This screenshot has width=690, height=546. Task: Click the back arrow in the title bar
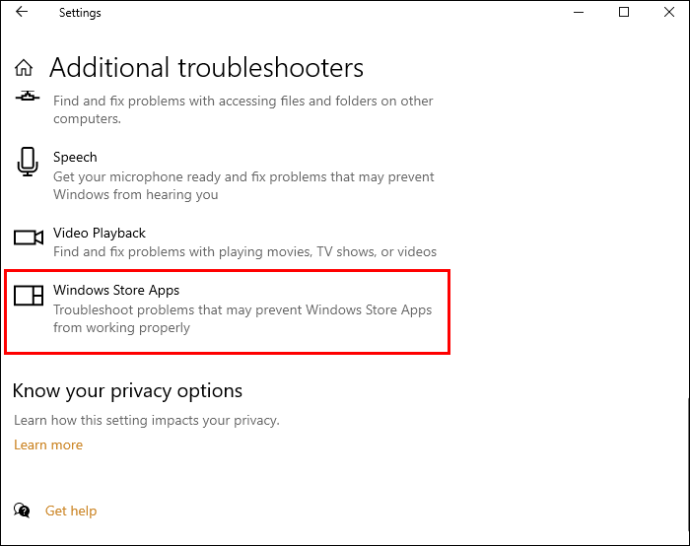(22, 13)
